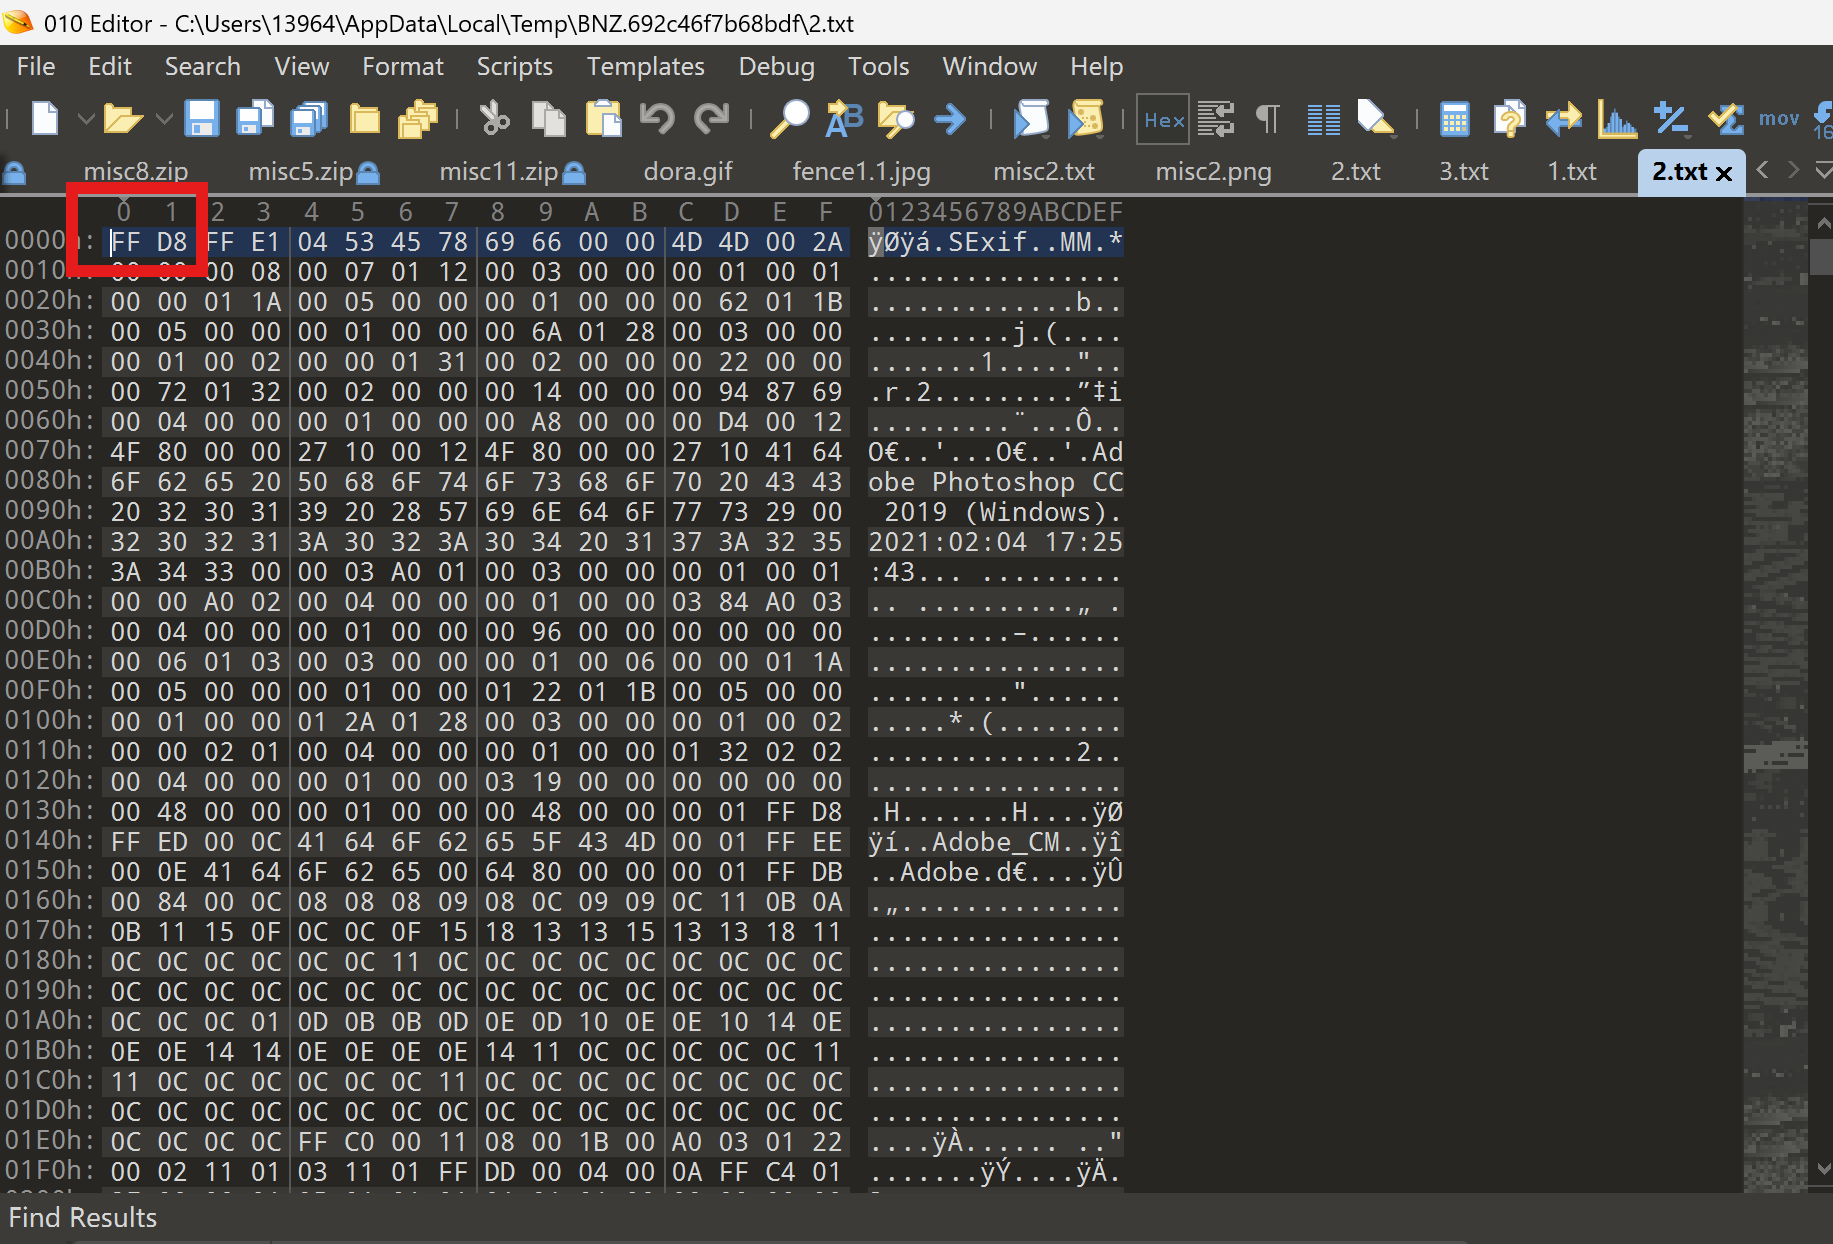Viewport: 1833px width, 1244px height.
Task: Open the Replace tool icon
Action: coord(843,119)
